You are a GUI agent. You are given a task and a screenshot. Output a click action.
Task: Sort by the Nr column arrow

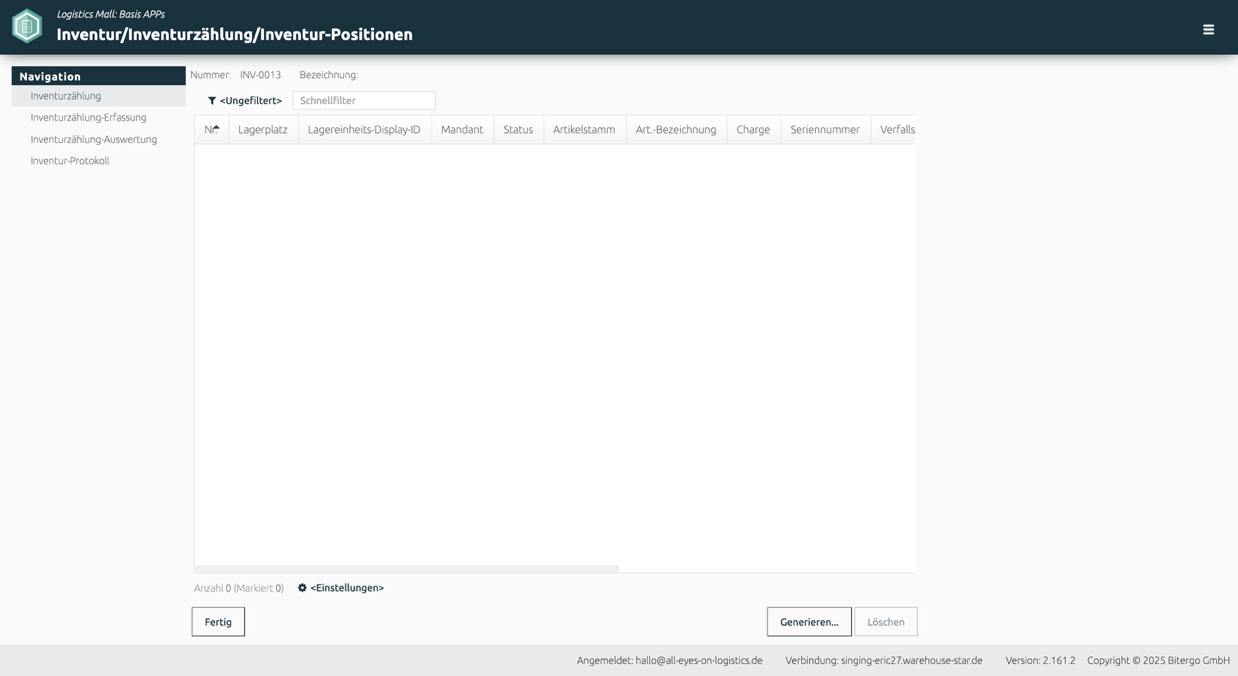tap(216, 127)
